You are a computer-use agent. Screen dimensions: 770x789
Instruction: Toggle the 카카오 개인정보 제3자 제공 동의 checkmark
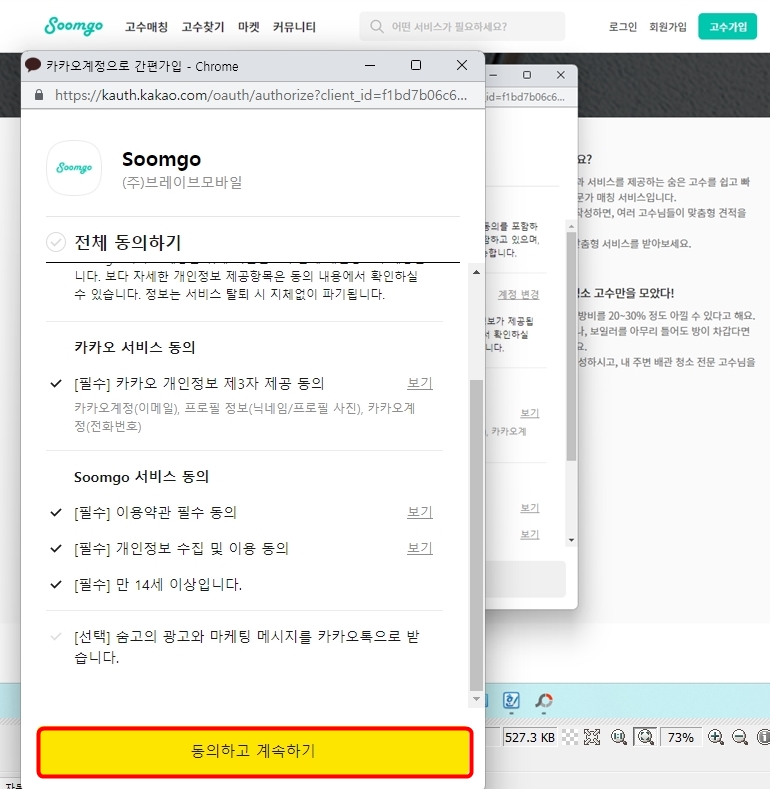pos(56,383)
